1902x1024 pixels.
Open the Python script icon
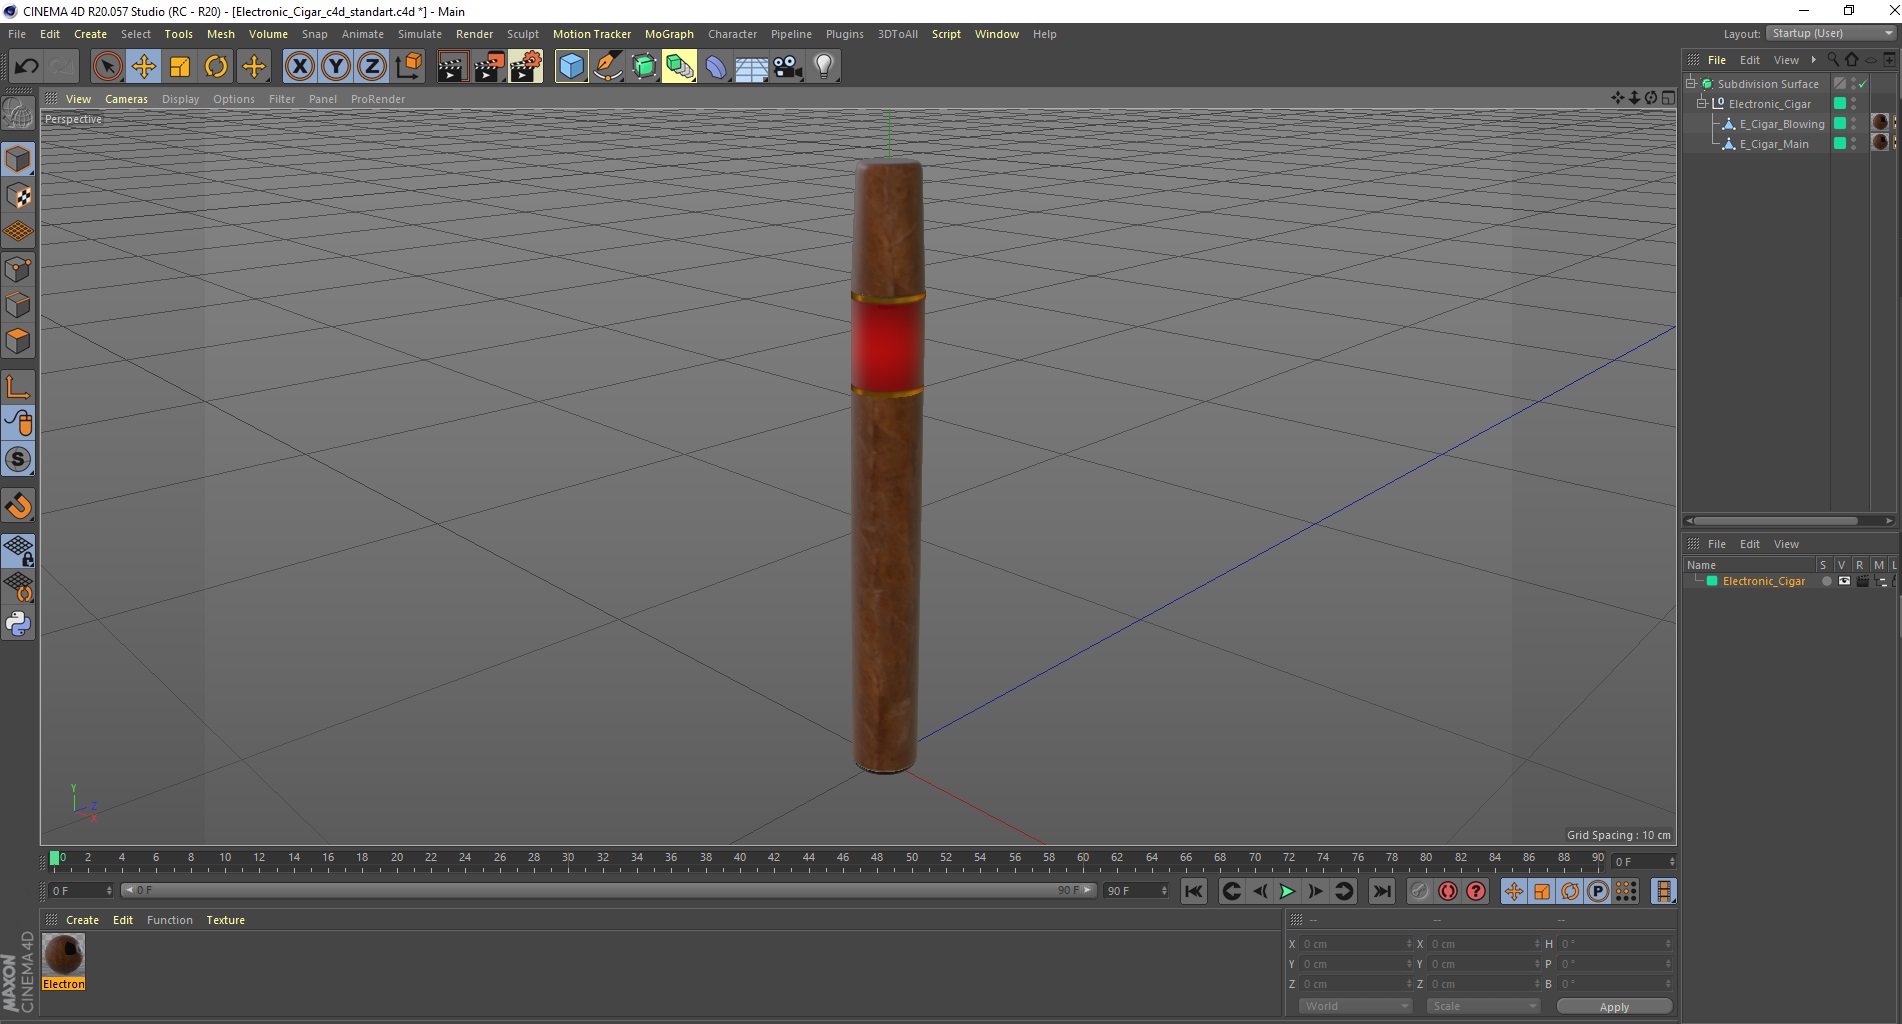pyautogui.click(x=18, y=624)
